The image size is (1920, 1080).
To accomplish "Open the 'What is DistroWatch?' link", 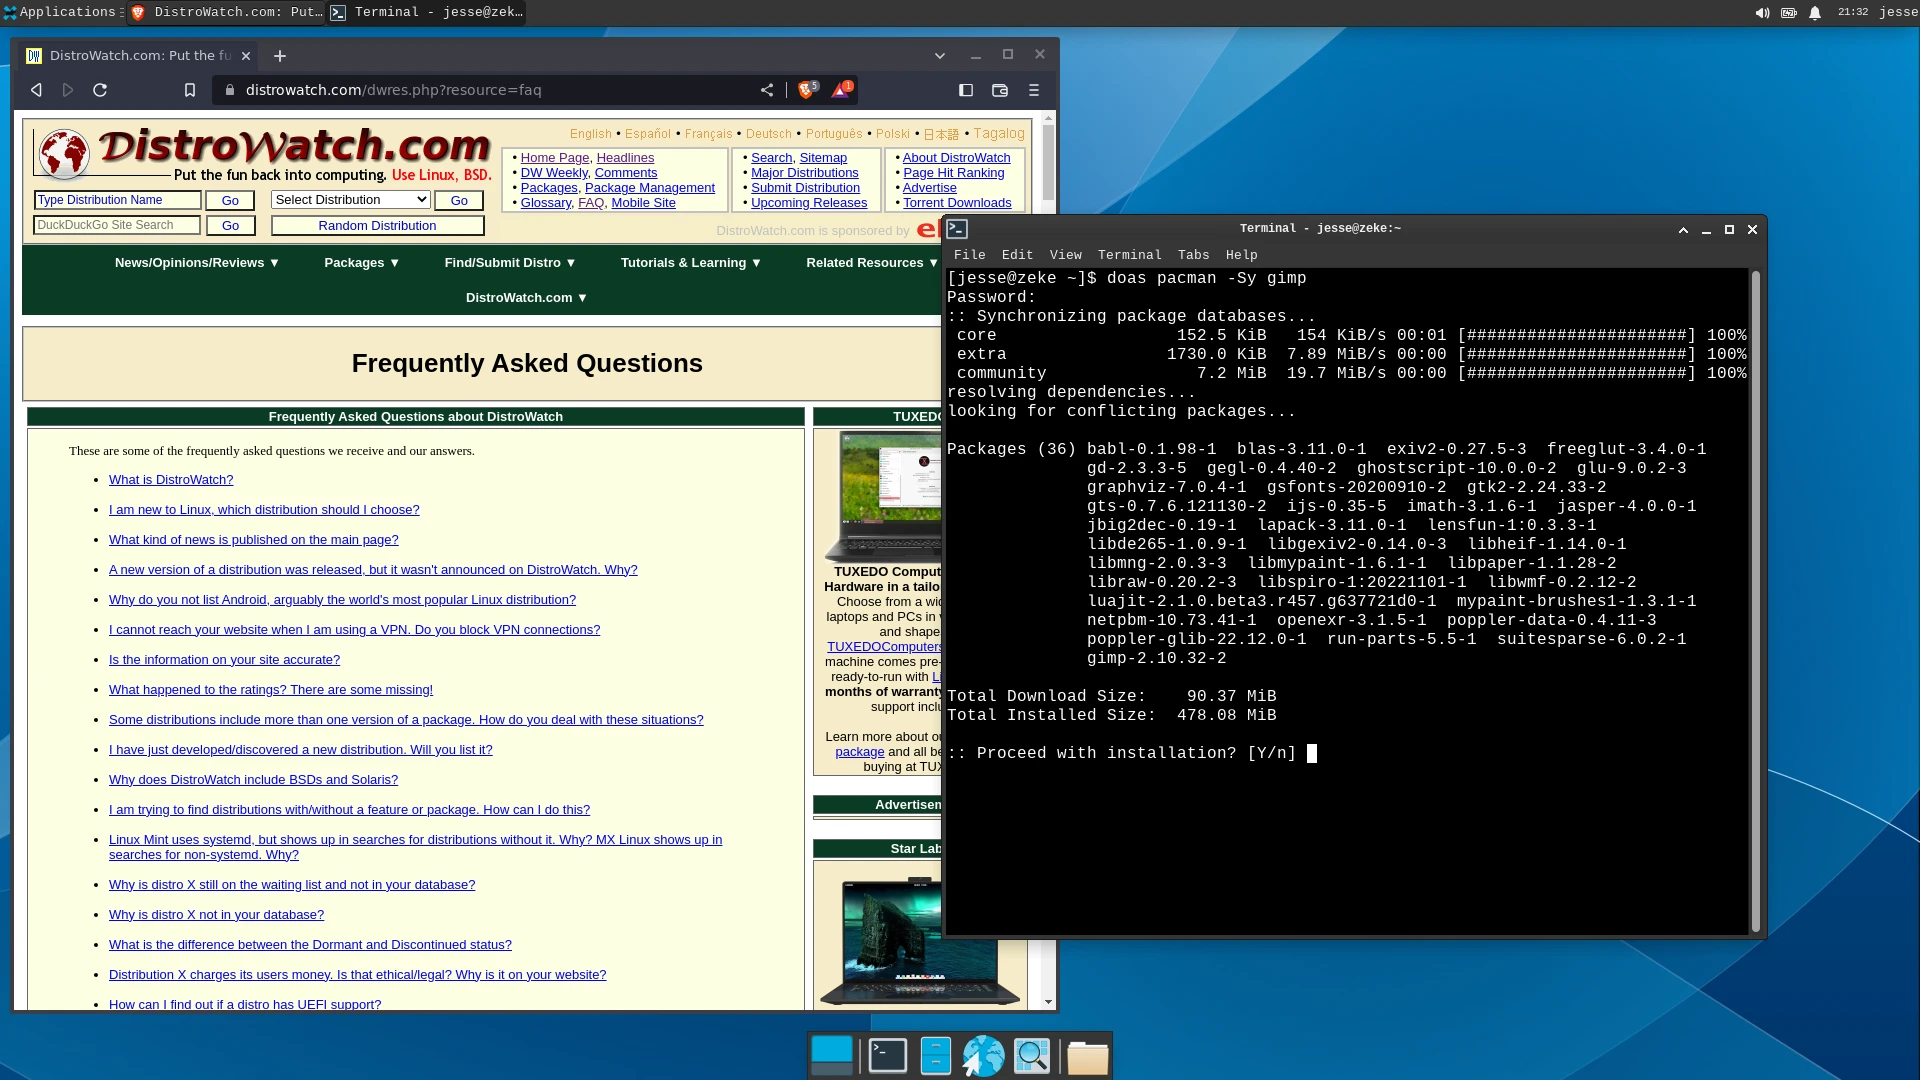I will point(171,479).
